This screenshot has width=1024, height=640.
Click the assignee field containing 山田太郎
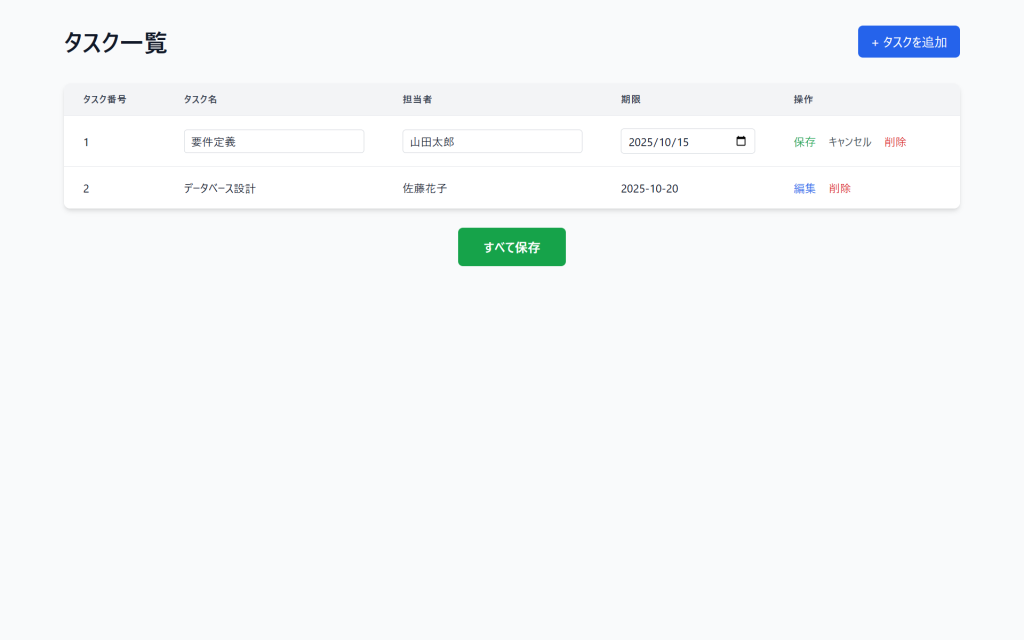coord(492,142)
